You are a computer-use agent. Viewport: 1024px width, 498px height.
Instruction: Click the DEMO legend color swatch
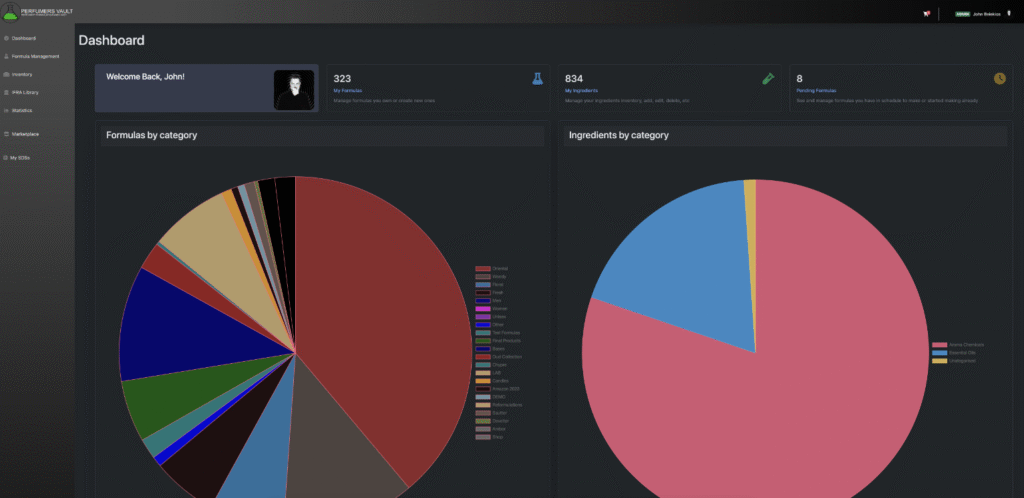tap(483, 397)
